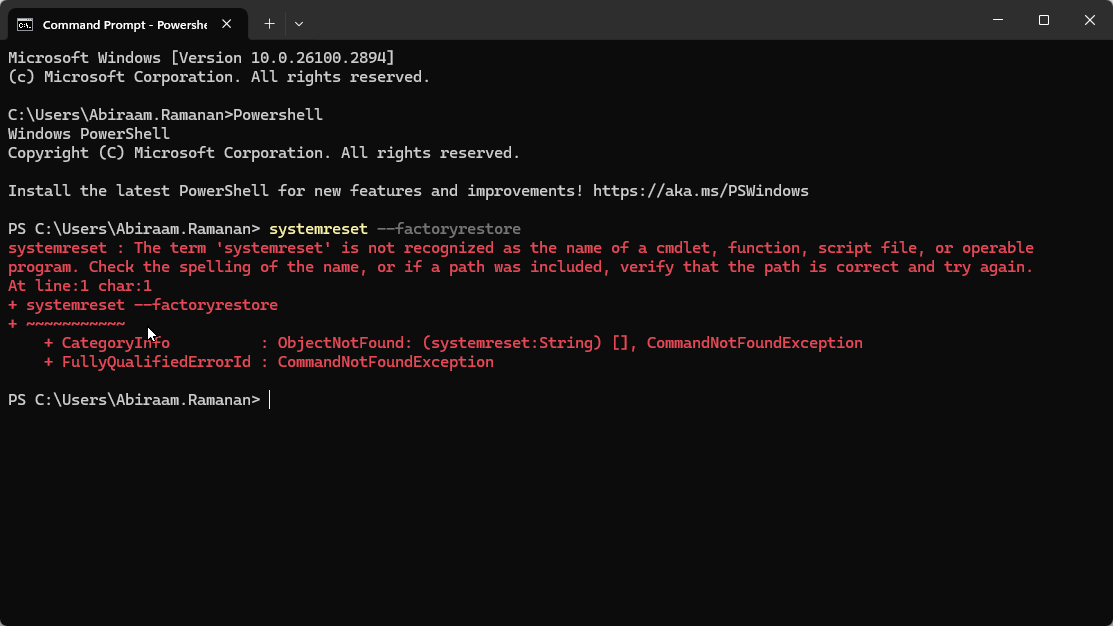1113x626 pixels.
Task: Click the 'At line:1 char:1' error text
Action: 80,286
